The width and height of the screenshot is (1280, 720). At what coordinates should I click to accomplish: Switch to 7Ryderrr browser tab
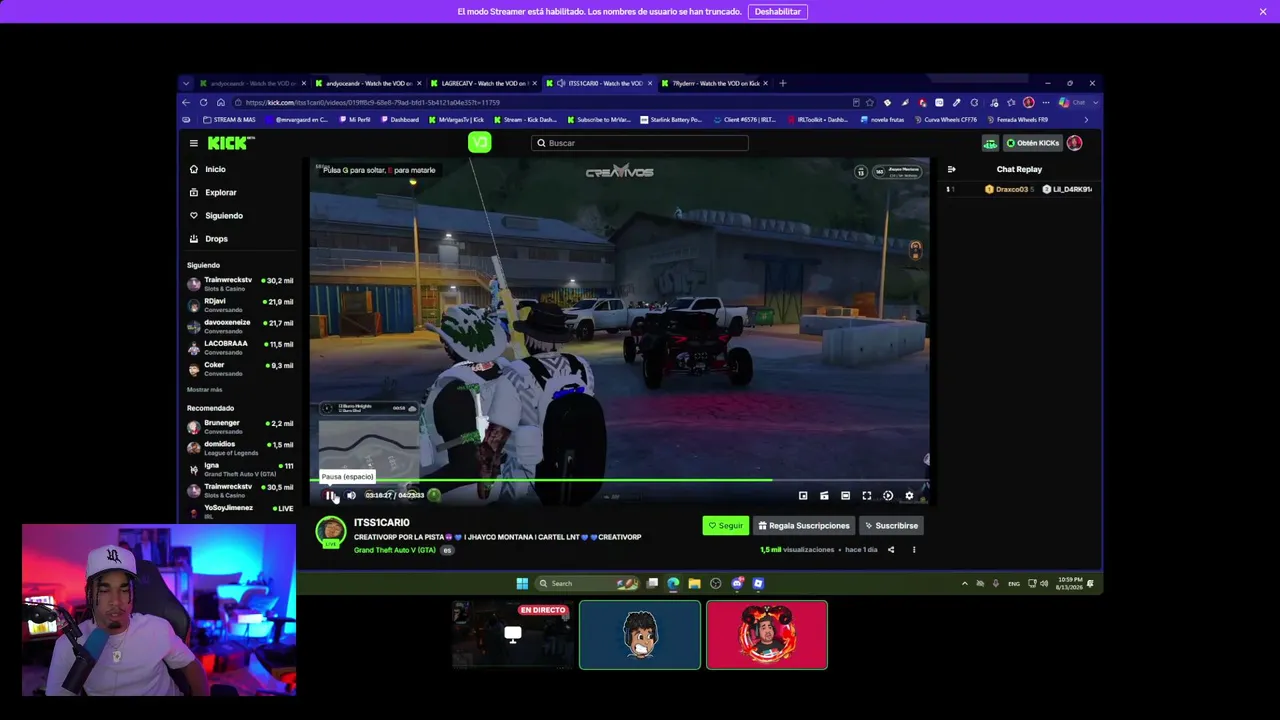tap(714, 83)
